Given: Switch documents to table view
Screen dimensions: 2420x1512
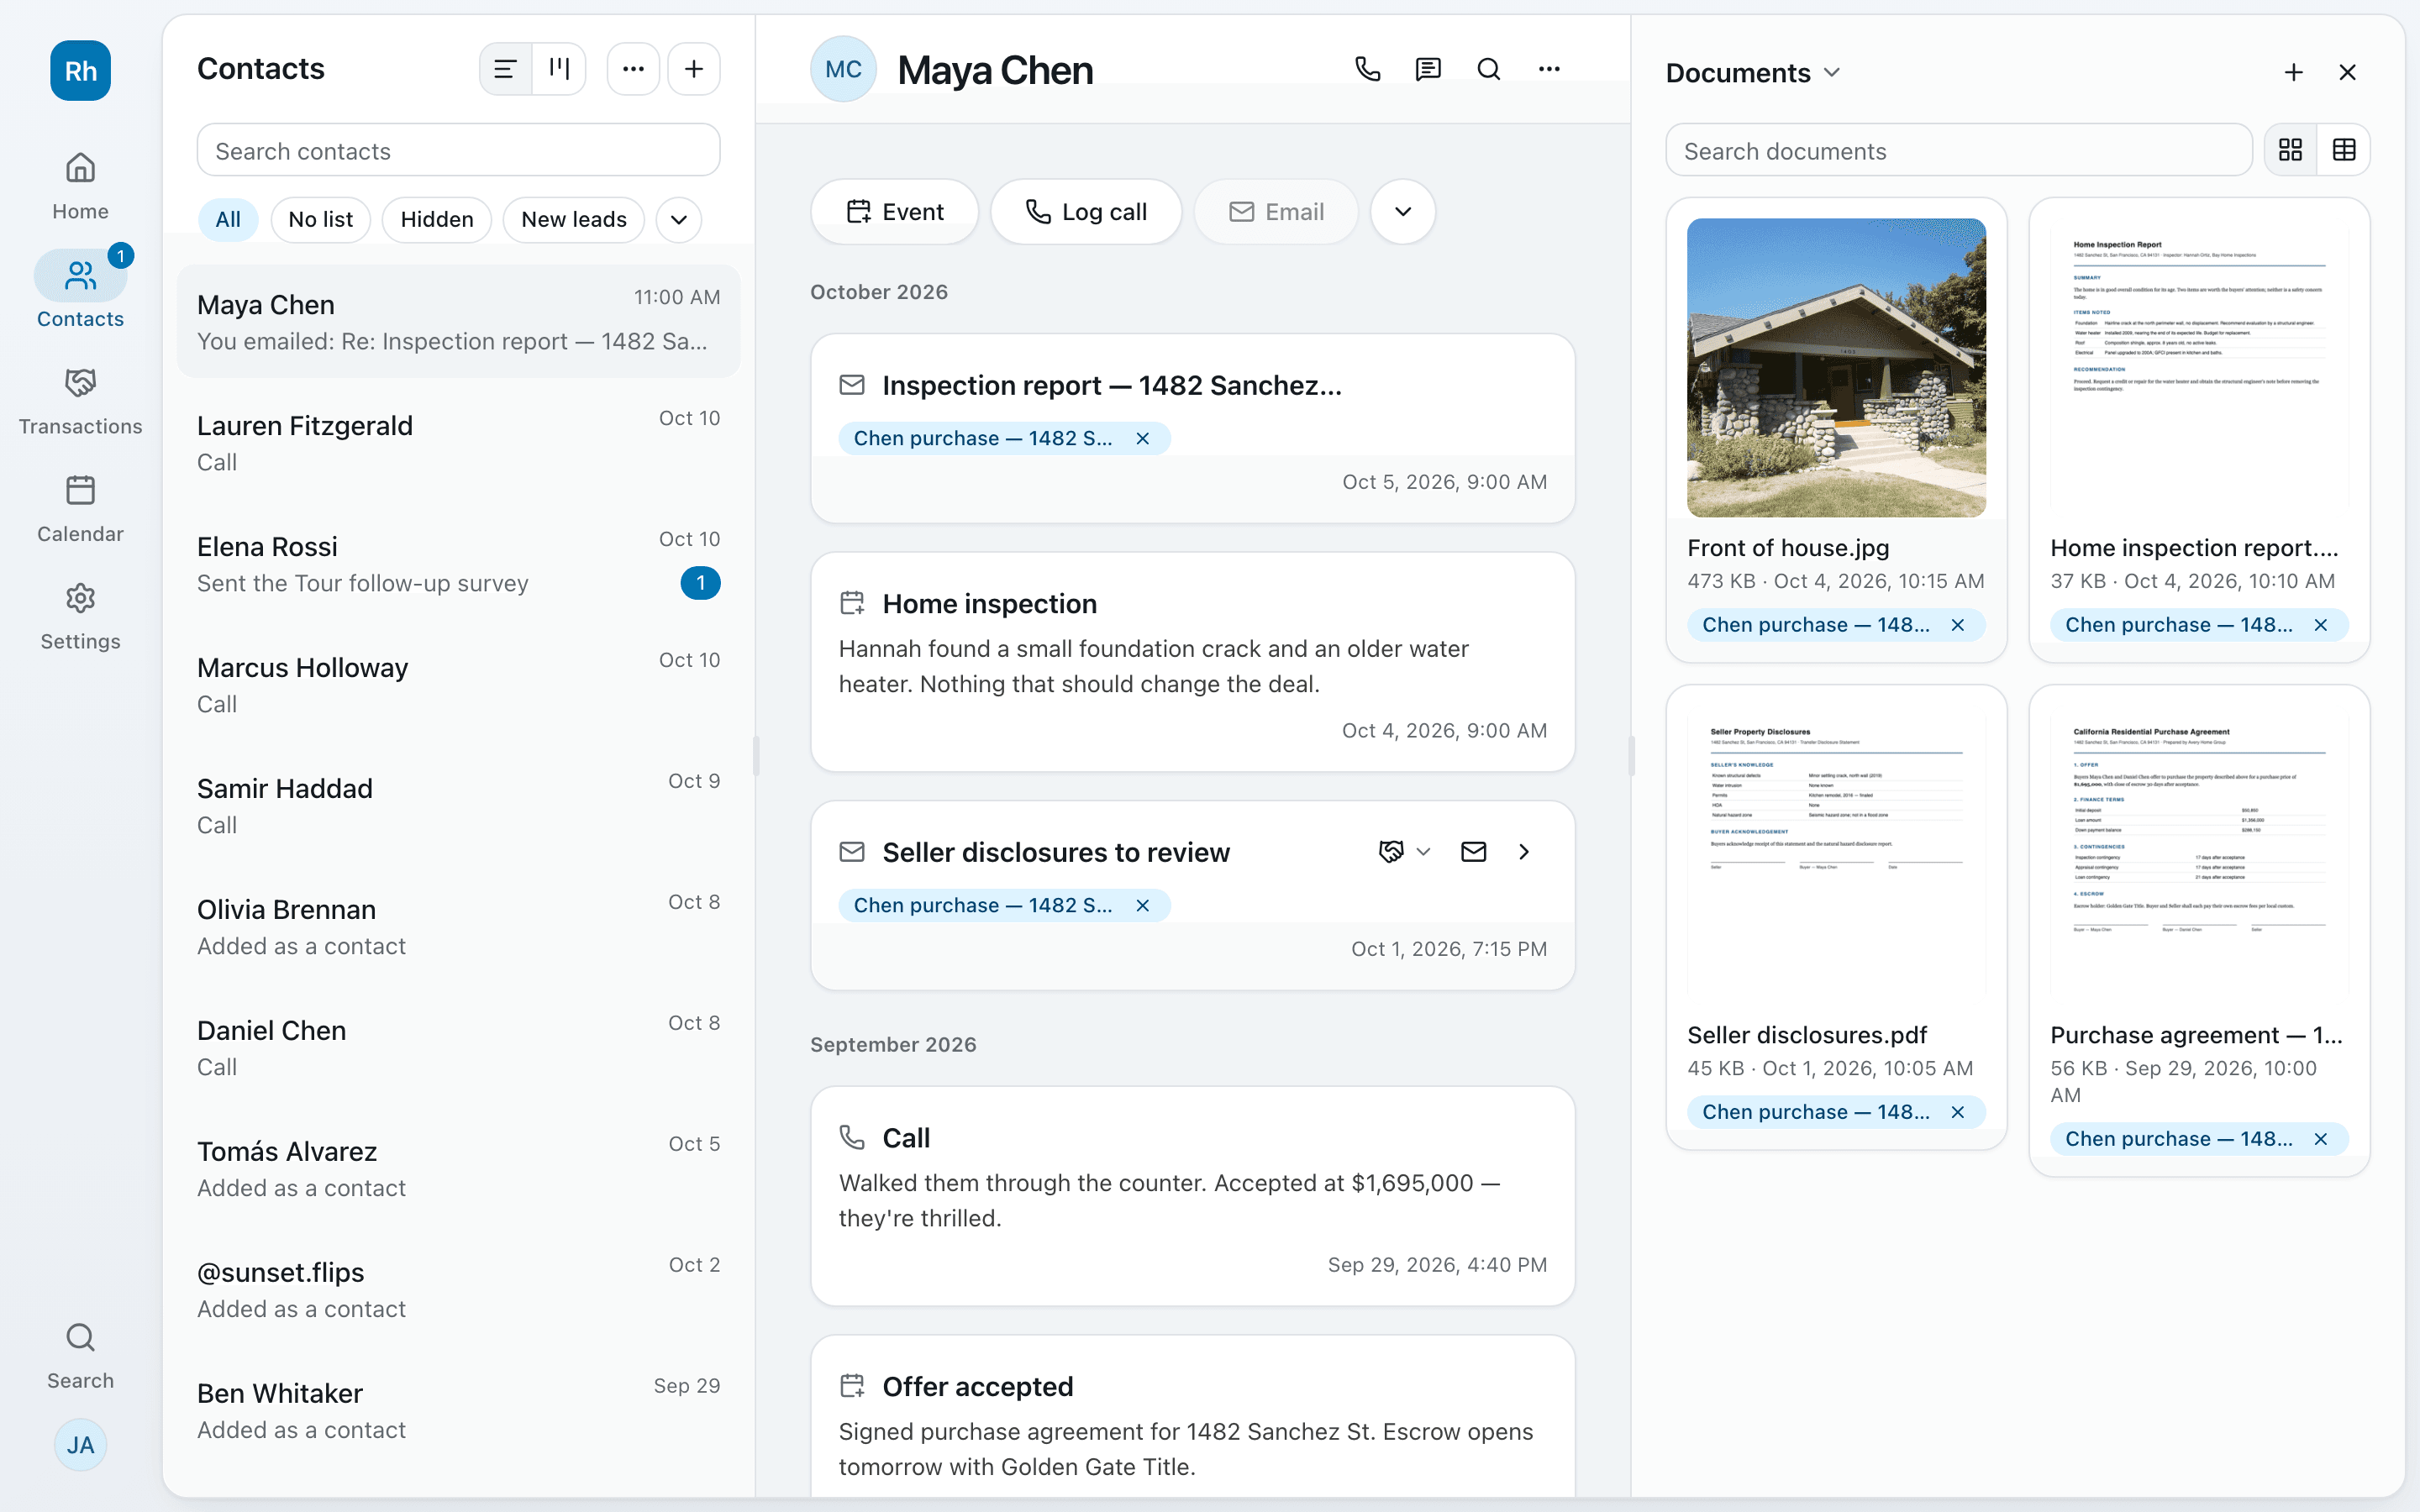Looking at the screenshot, I should pyautogui.click(x=2344, y=150).
